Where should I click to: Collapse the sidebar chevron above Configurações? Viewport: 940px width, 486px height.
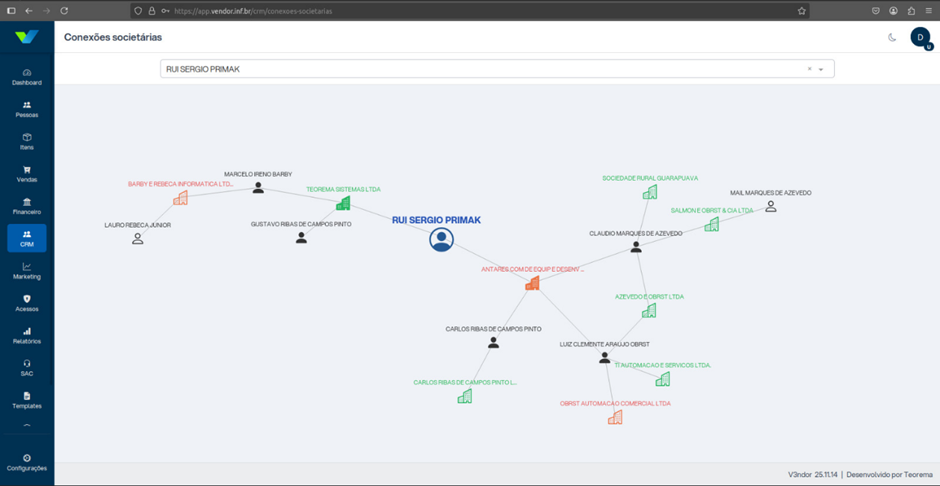pos(27,425)
